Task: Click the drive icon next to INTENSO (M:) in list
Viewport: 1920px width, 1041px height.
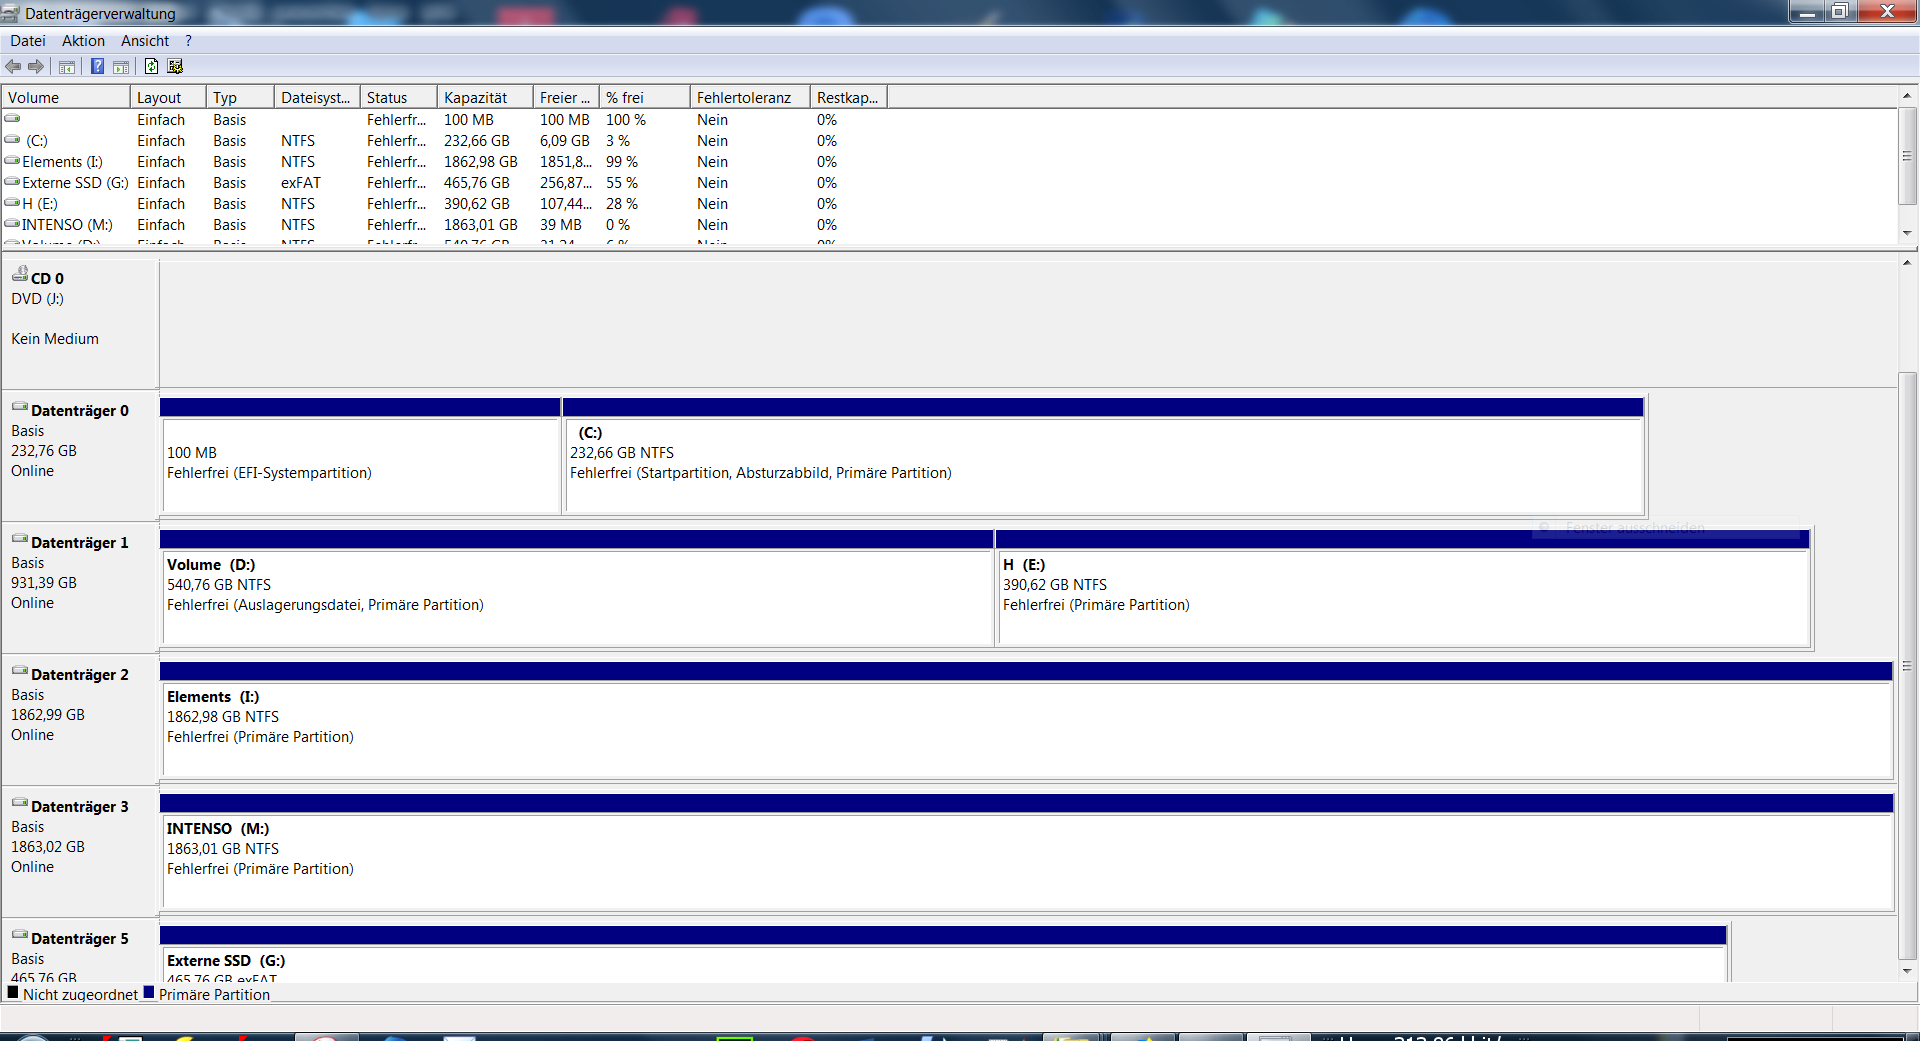Action: click(x=12, y=223)
